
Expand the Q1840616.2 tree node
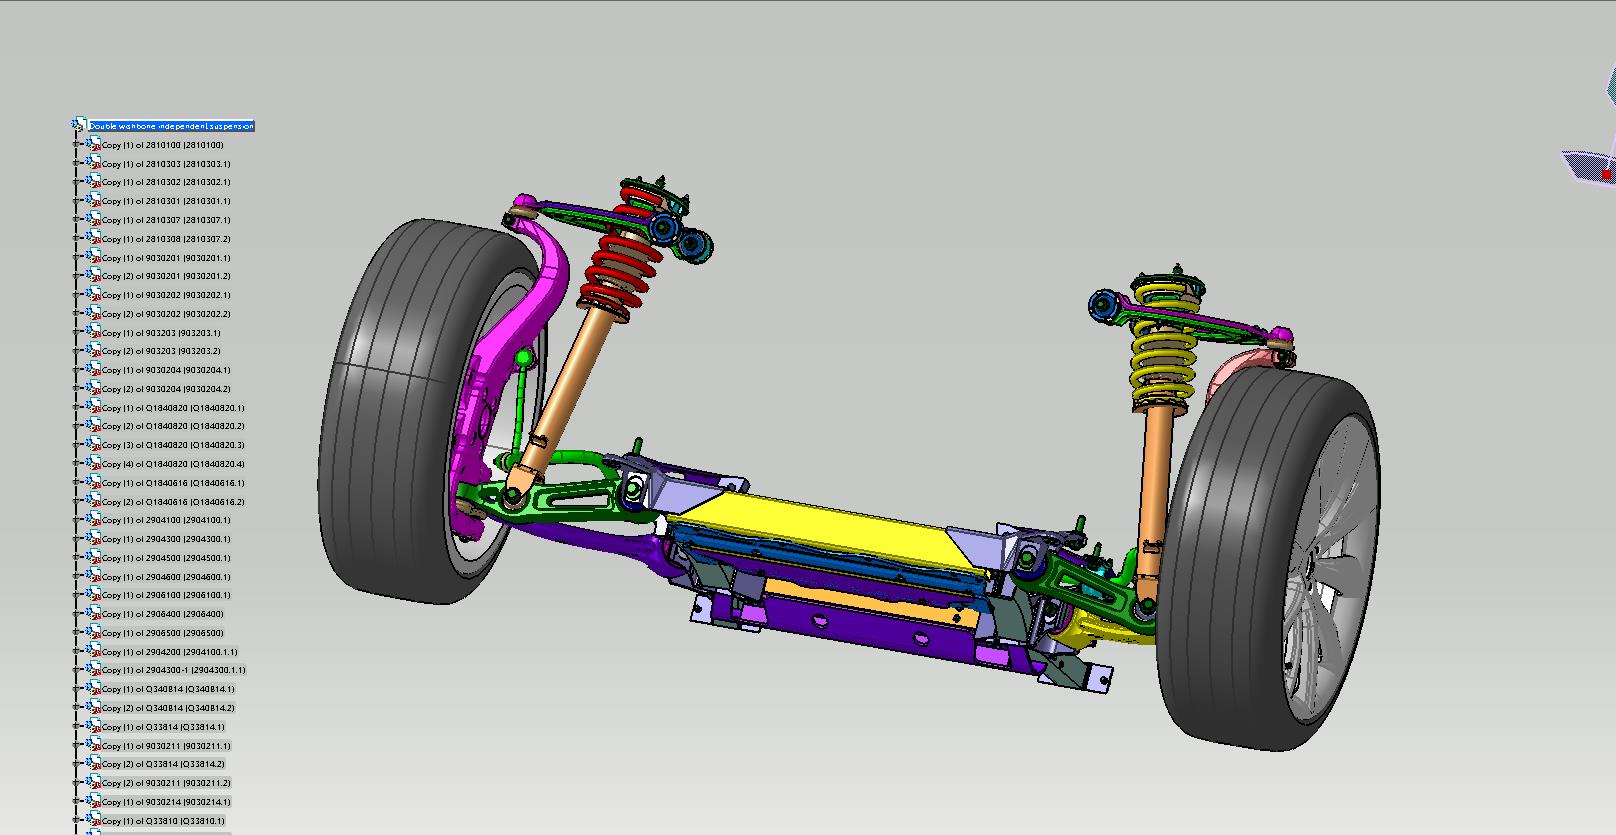coord(76,501)
